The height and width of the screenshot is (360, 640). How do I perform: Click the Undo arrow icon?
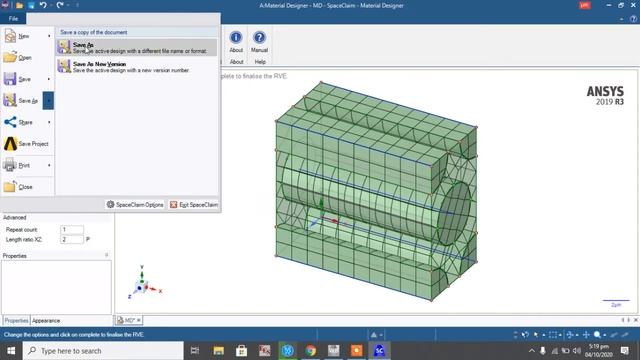[43, 5]
